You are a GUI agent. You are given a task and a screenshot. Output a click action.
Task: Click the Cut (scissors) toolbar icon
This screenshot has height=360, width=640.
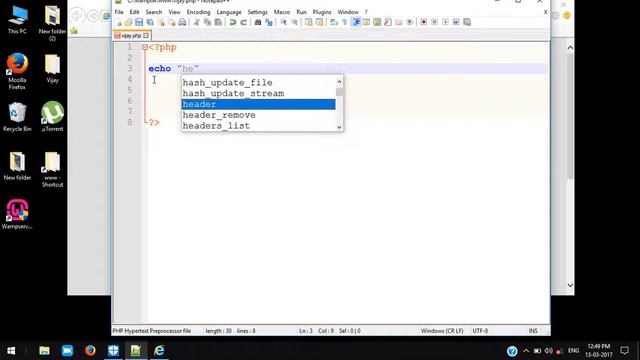[x=196, y=22]
